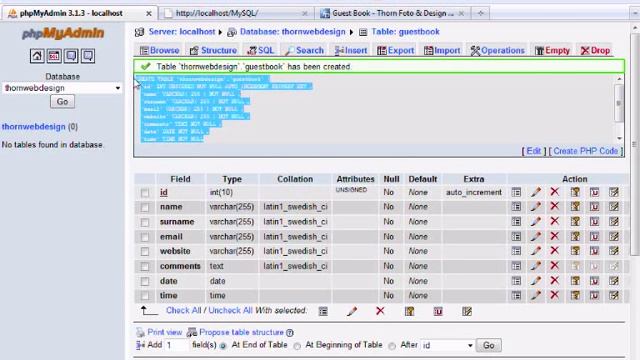Click the Go button under Database

pos(62,102)
